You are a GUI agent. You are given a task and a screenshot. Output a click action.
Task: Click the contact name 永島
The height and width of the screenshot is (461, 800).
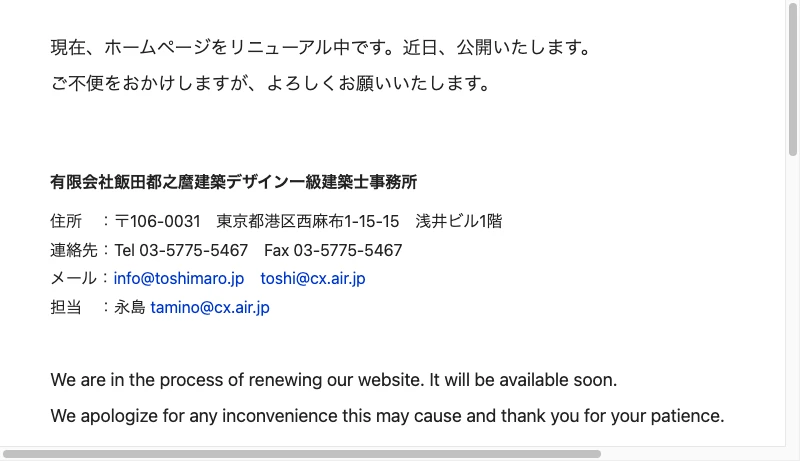click(x=130, y=308)
